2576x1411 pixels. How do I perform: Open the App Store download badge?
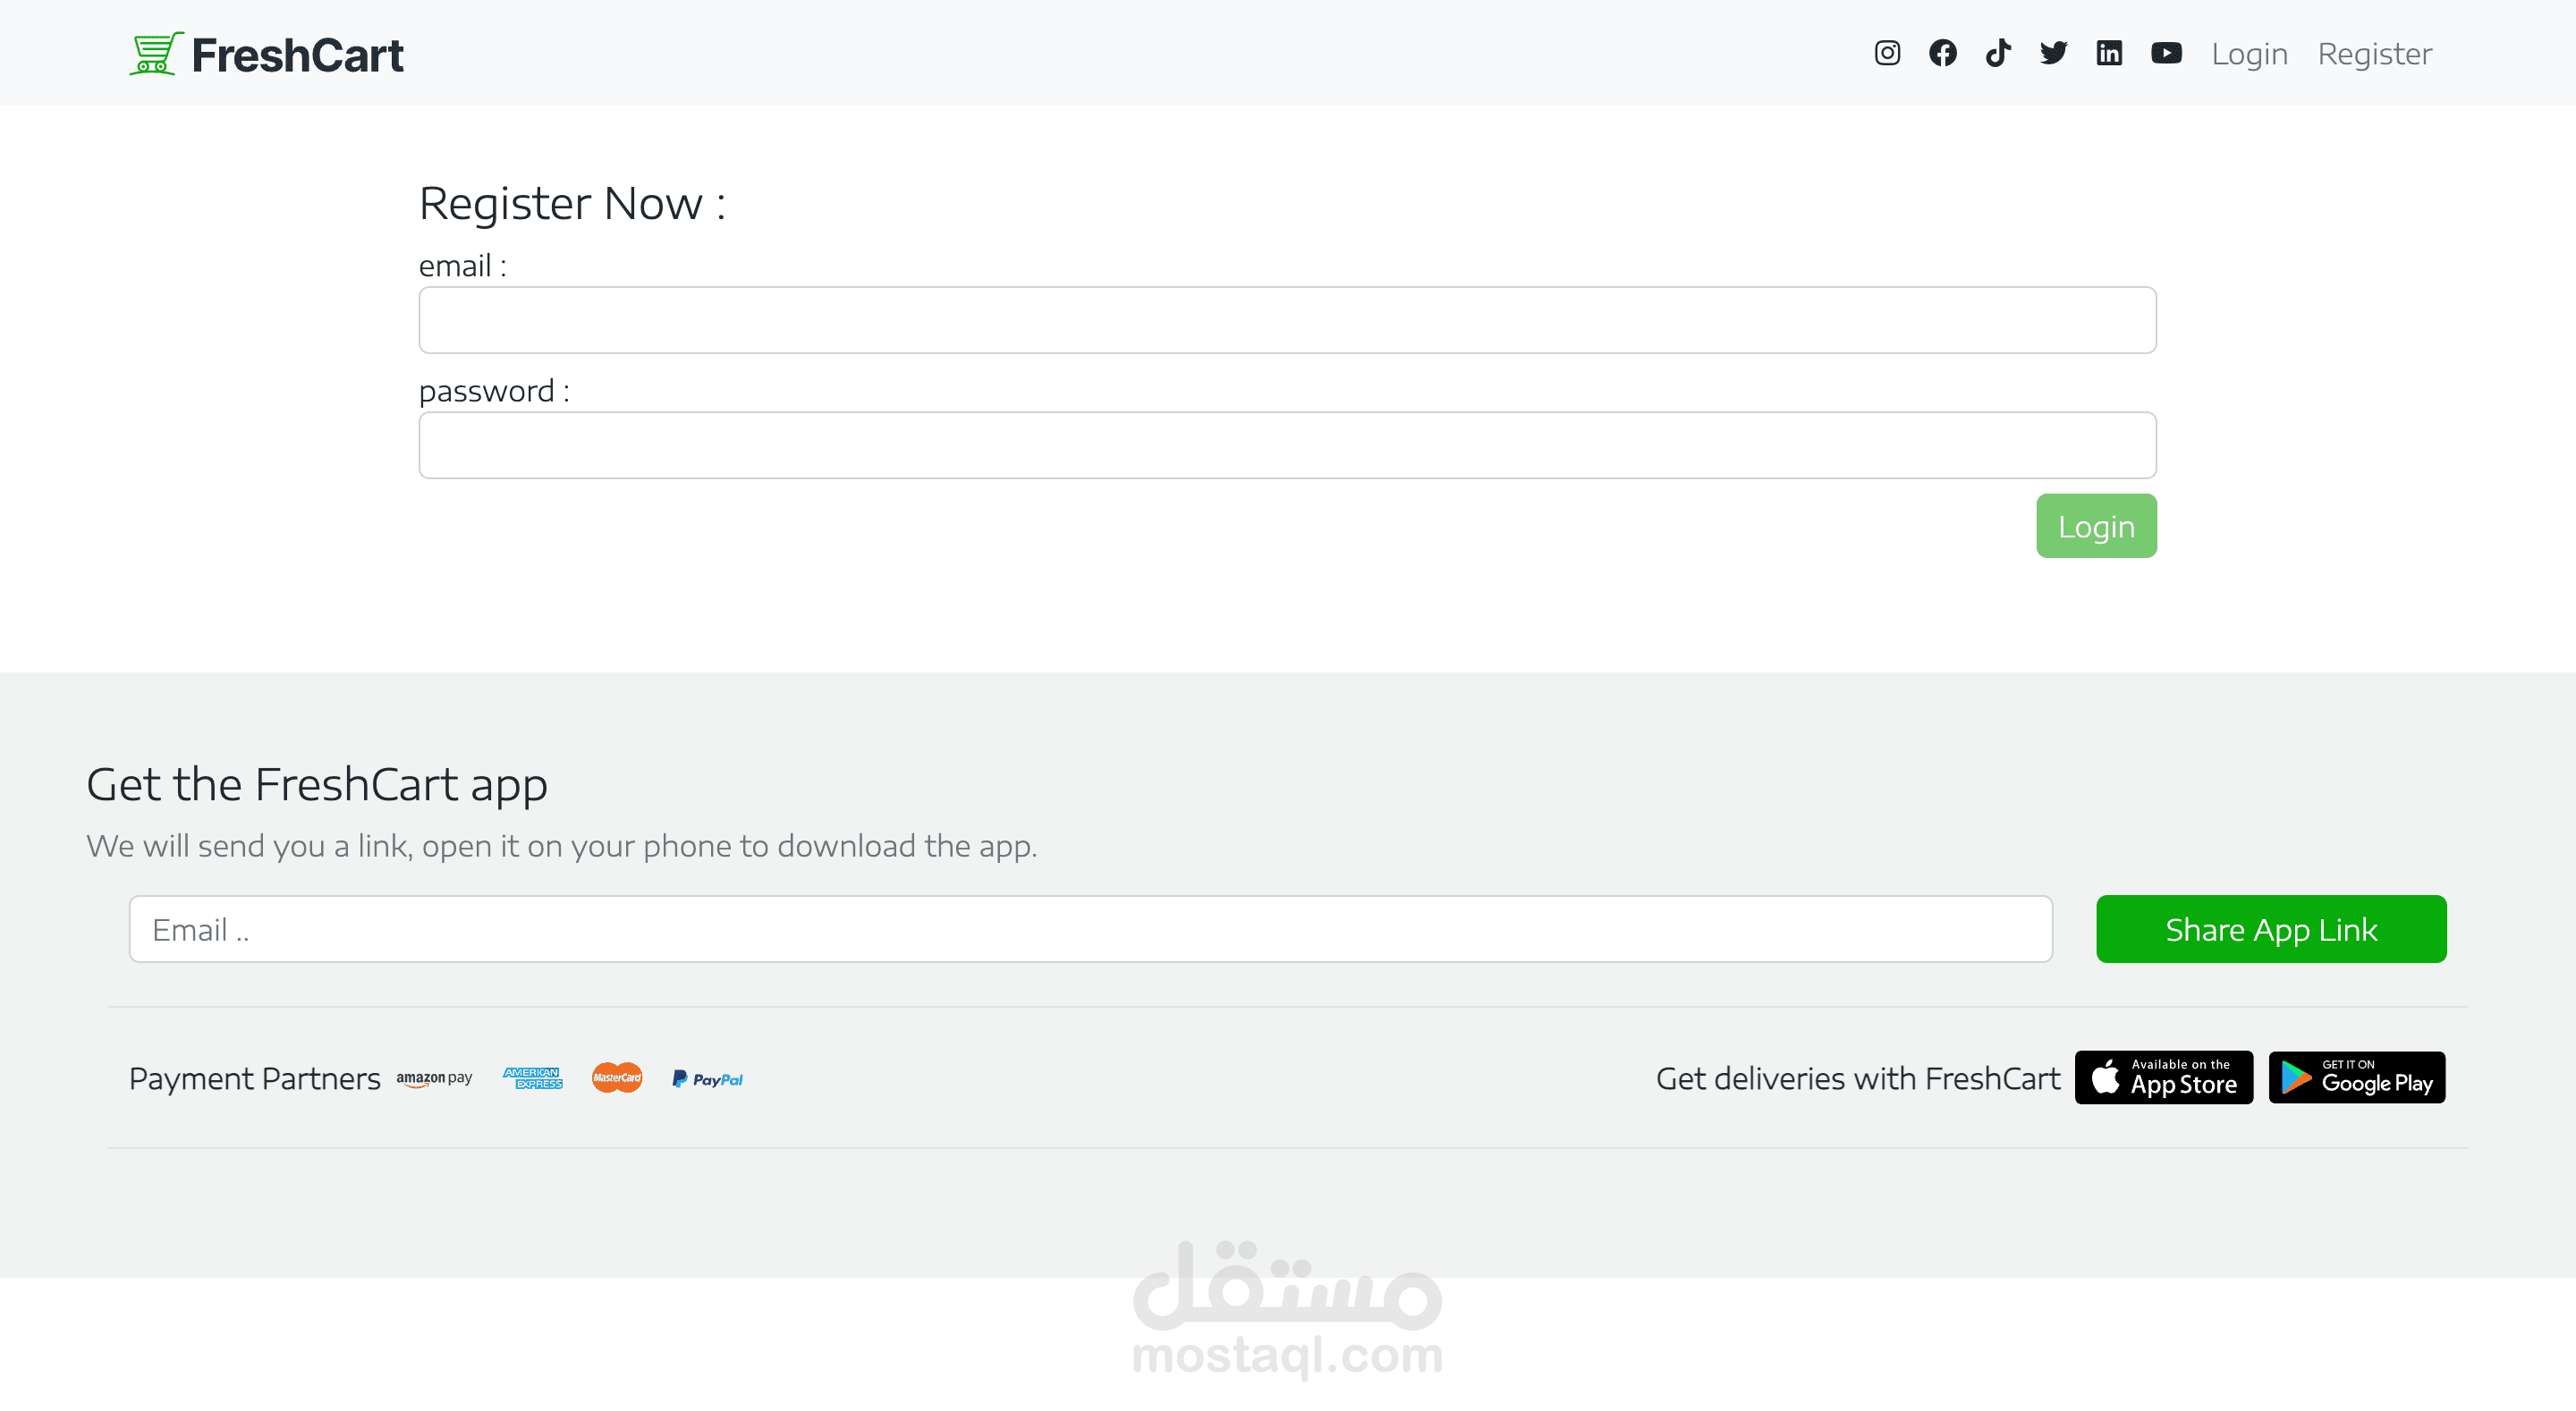pos(2163,1077)
